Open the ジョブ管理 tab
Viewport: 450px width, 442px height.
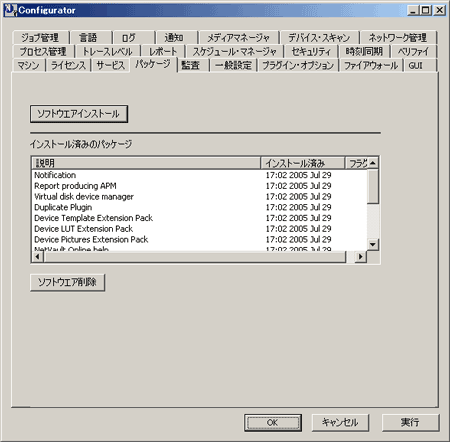[x=40, y=38]
